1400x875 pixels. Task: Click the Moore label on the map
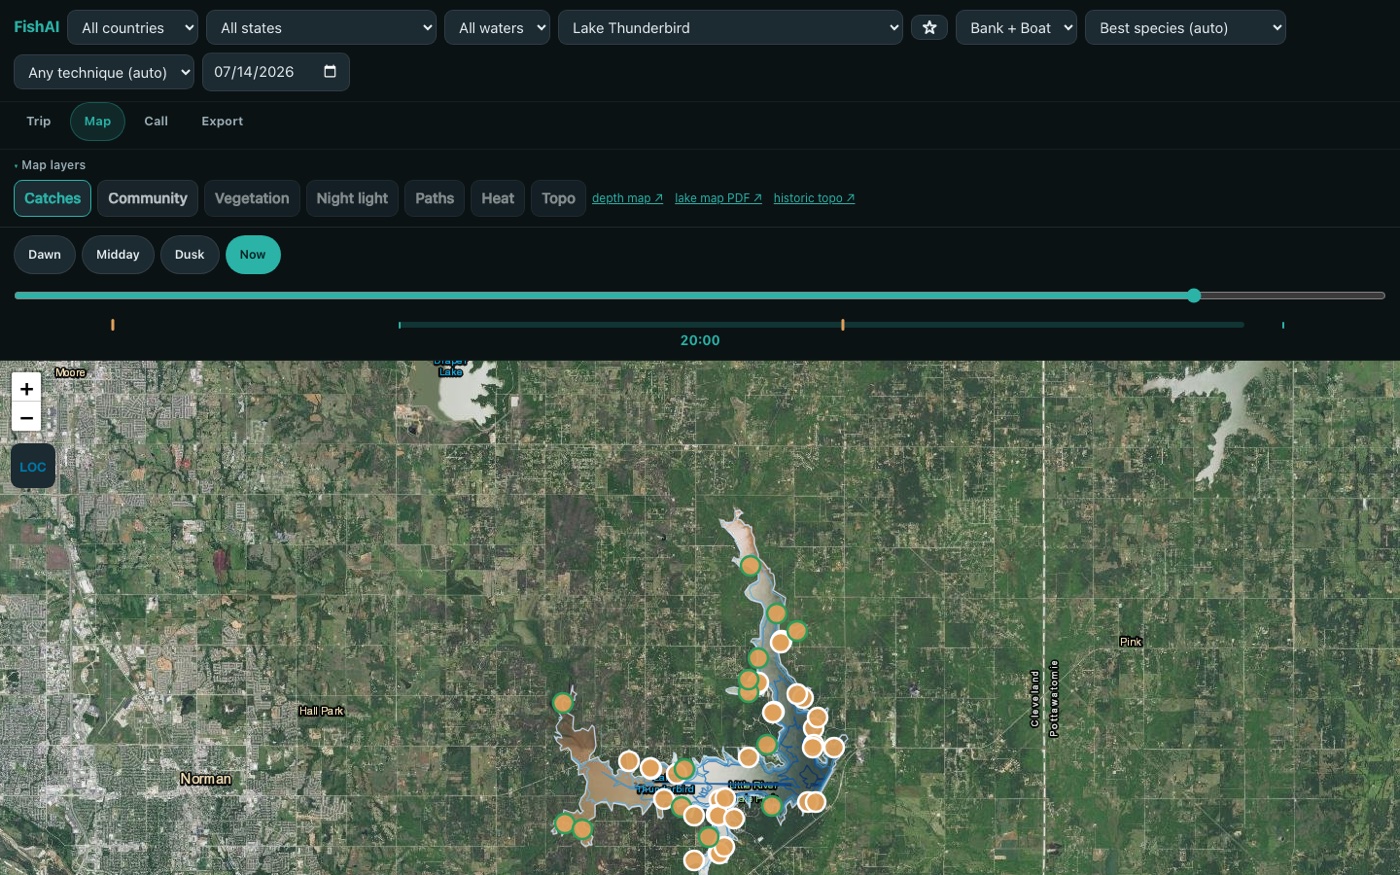pos(70,373)
